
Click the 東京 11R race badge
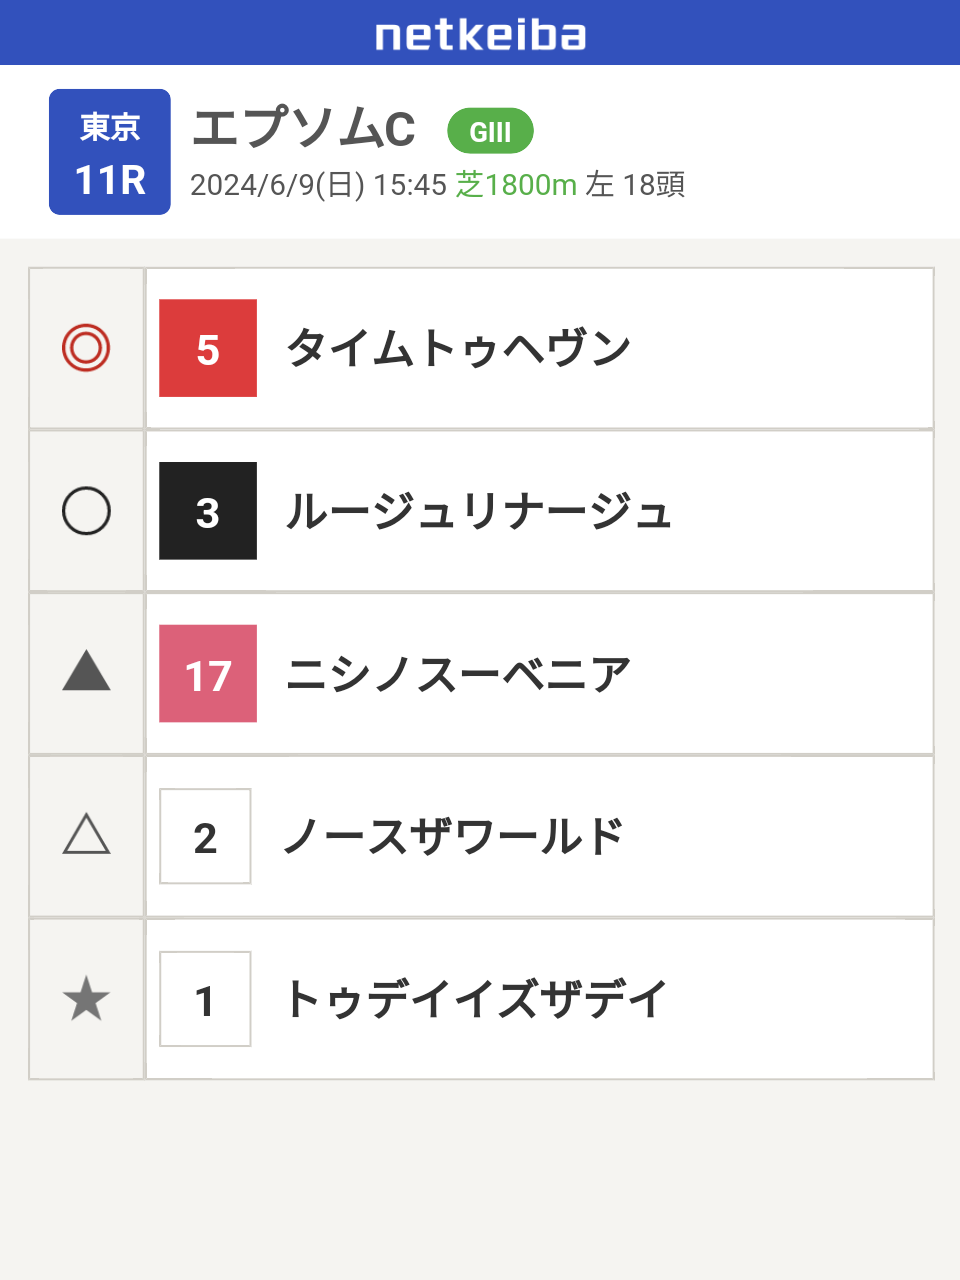point(110,152)
